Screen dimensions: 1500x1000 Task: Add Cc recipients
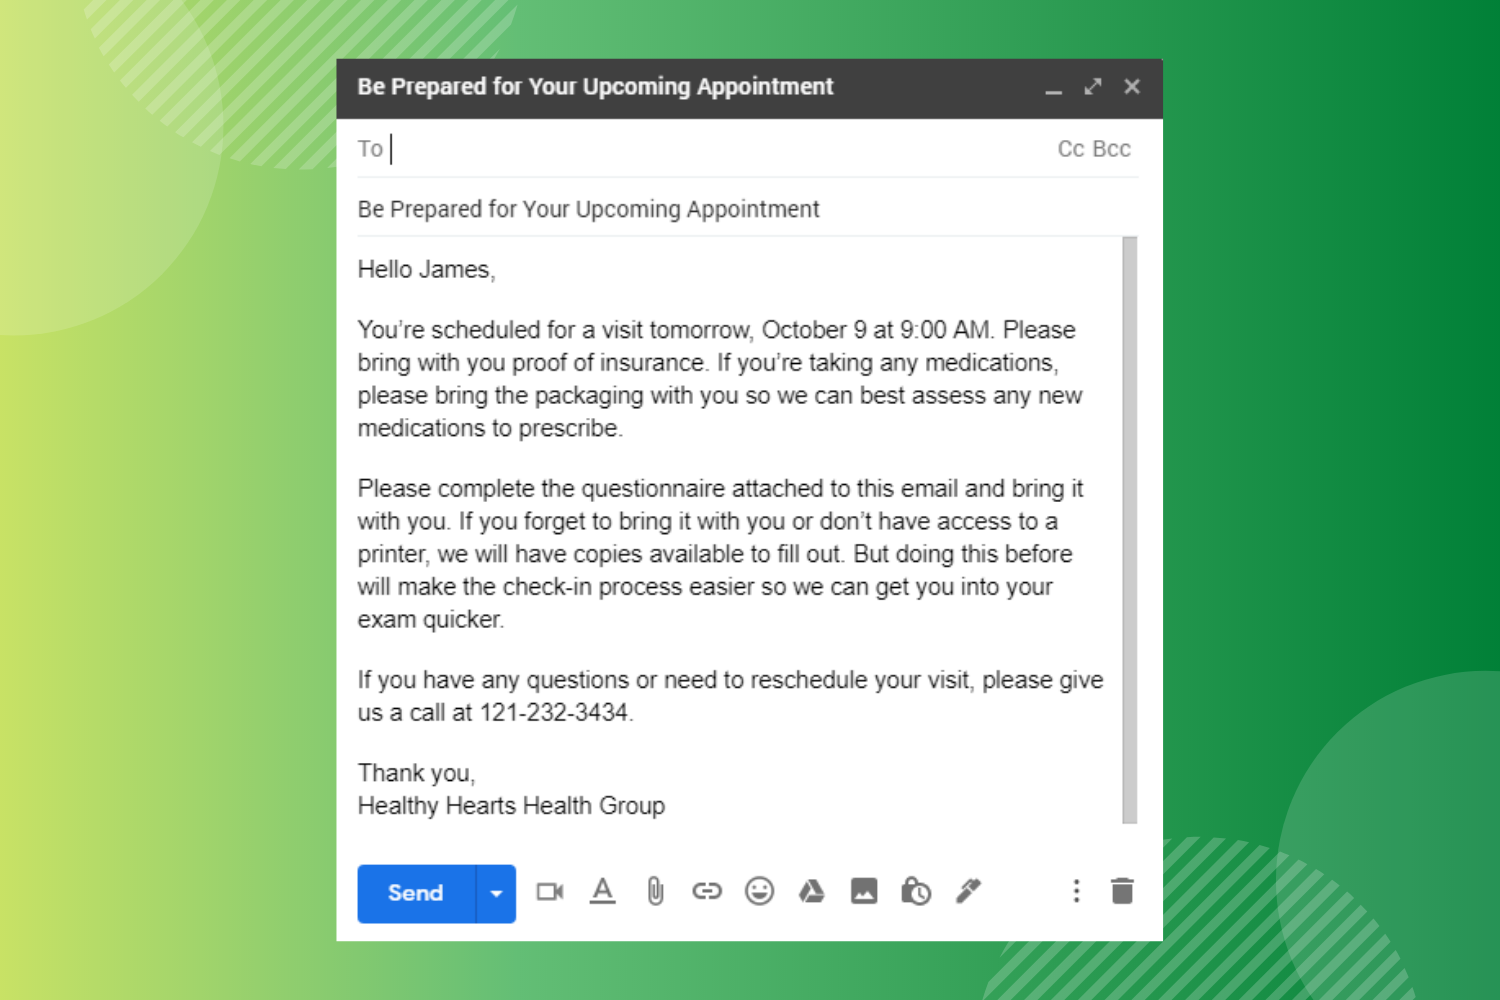coord(1071,149)
